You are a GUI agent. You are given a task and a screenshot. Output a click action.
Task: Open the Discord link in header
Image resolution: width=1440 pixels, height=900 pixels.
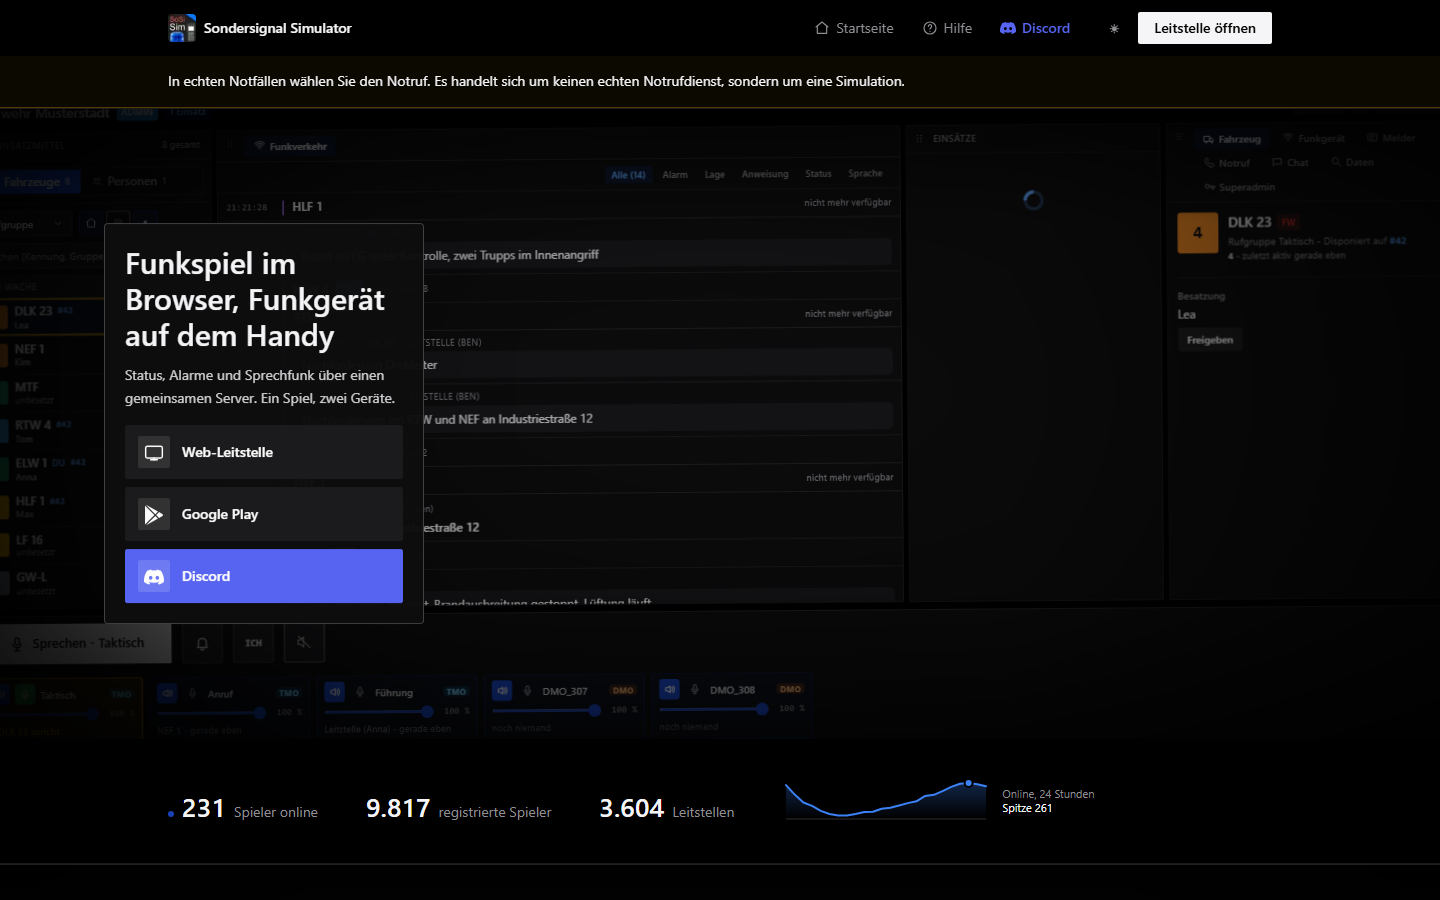(x=1035, y=28)
